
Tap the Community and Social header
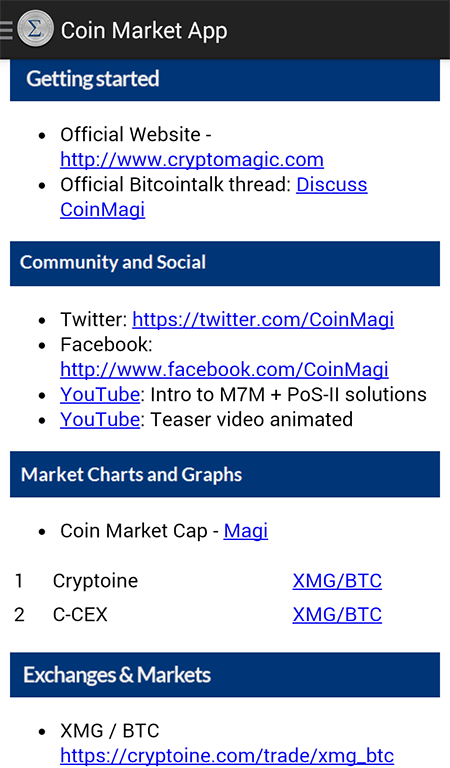point(225,263)
